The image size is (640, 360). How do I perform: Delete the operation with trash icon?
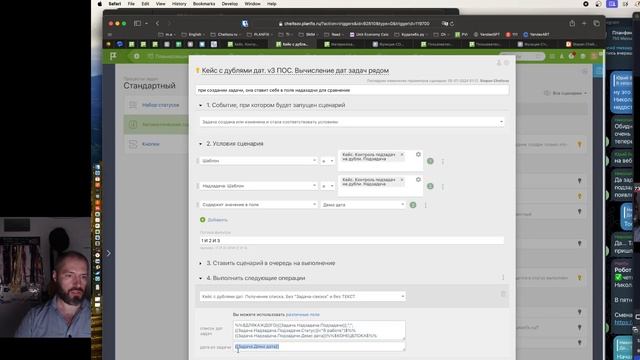[503, 294]
